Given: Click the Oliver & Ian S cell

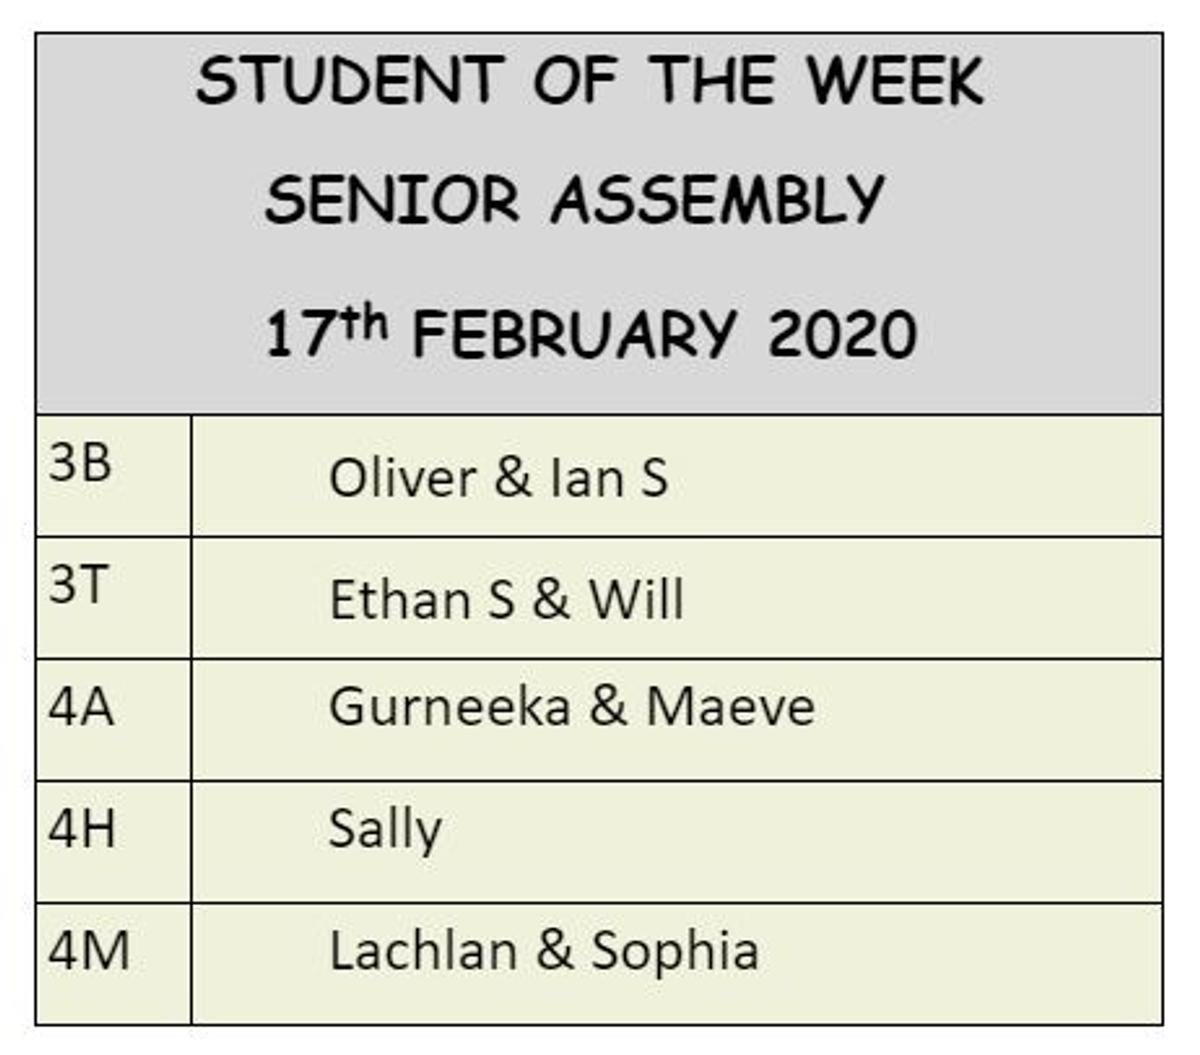Looking at the screenshot, I should point(677,476).
